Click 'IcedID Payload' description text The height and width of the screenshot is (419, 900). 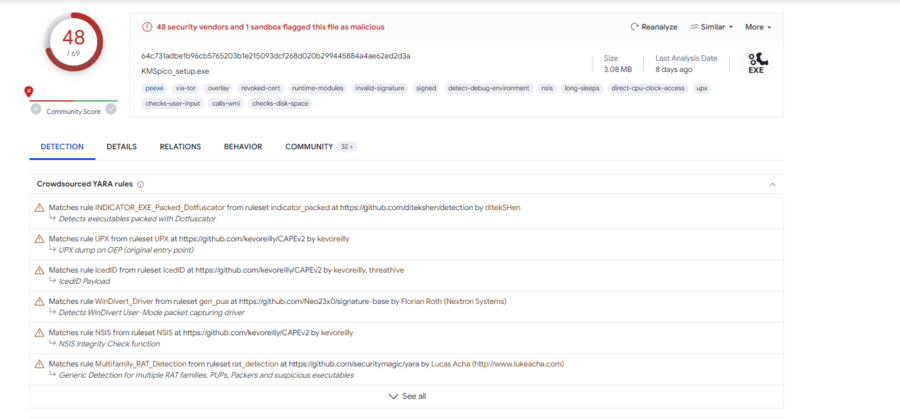click(x=84, y=281)
